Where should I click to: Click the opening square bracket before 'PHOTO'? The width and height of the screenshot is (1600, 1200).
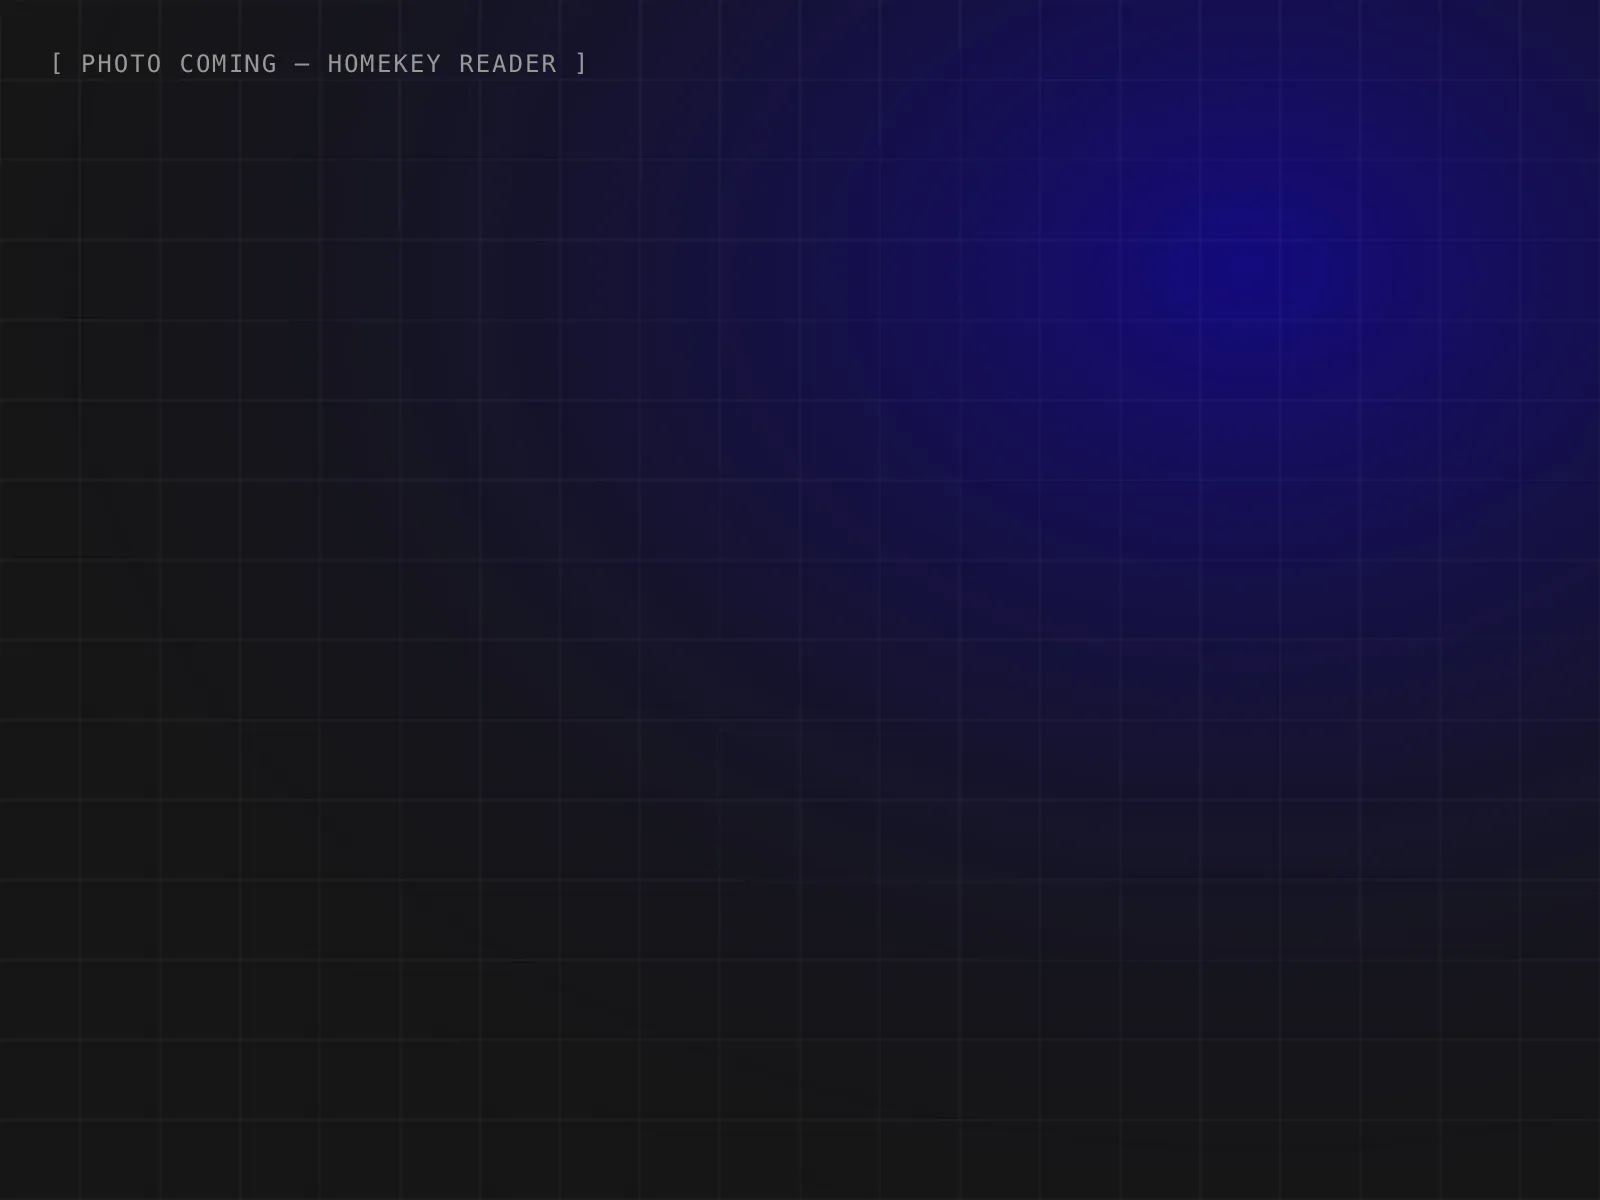(x=57, y=64)
